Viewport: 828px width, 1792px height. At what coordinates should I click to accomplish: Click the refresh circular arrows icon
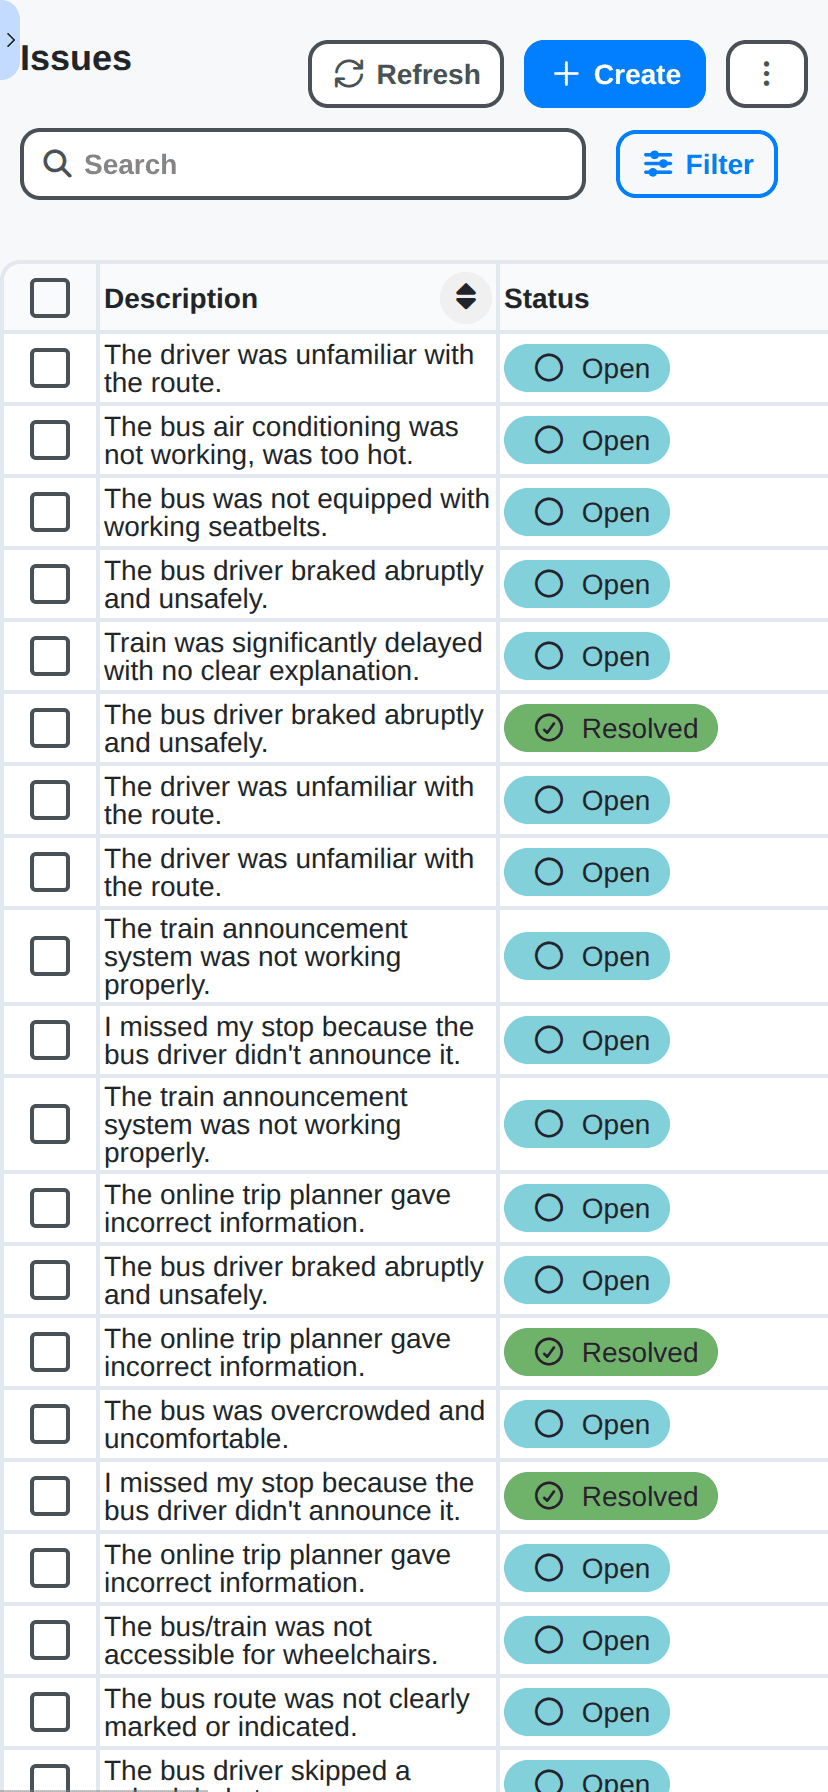pos(347,73)
